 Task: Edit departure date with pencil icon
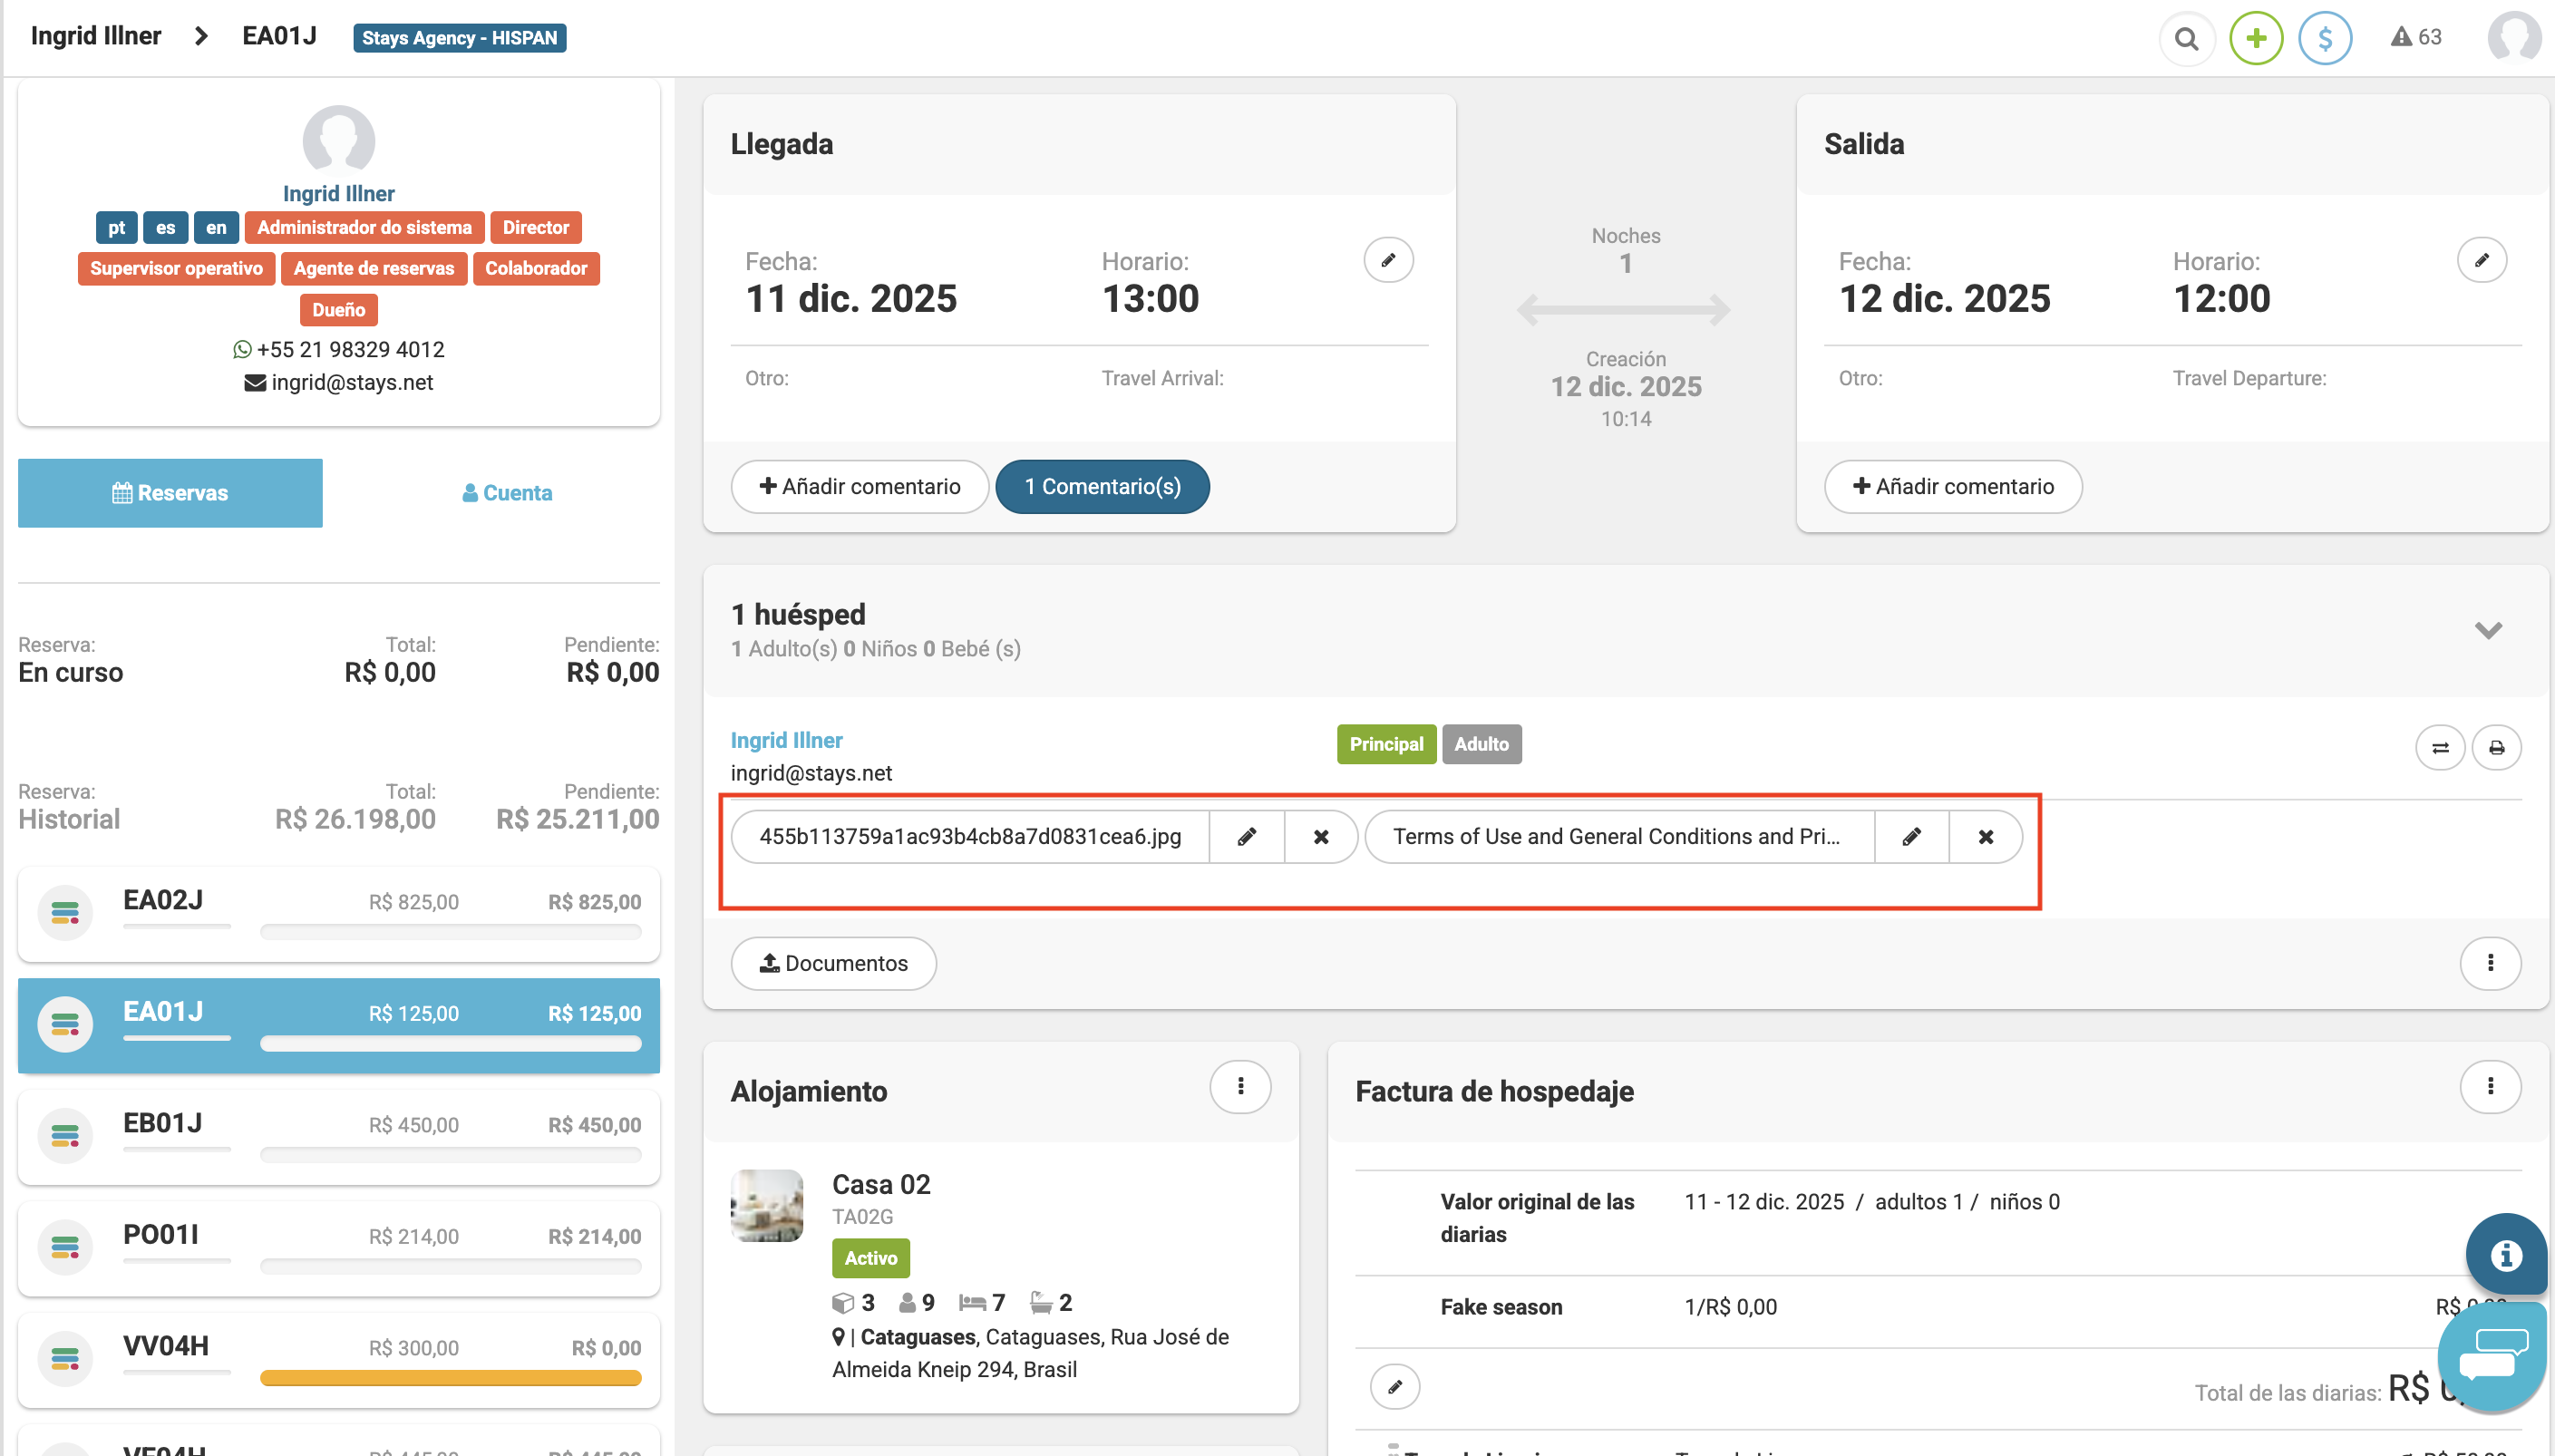pyautogui.click(x=2481, y=260)
